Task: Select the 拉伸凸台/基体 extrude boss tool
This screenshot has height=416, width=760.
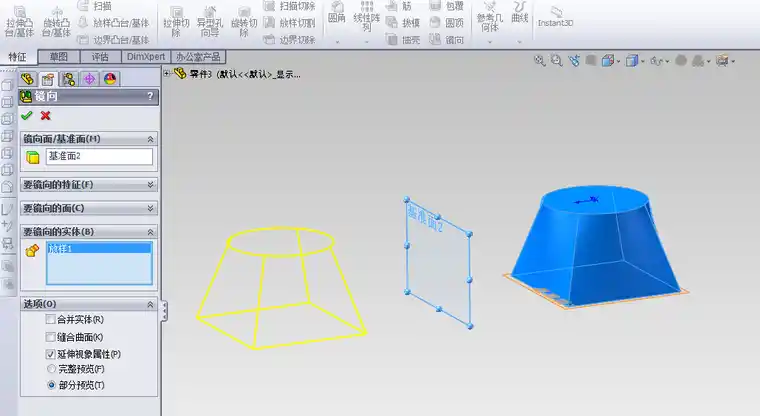Action: (x=19, y=22)
